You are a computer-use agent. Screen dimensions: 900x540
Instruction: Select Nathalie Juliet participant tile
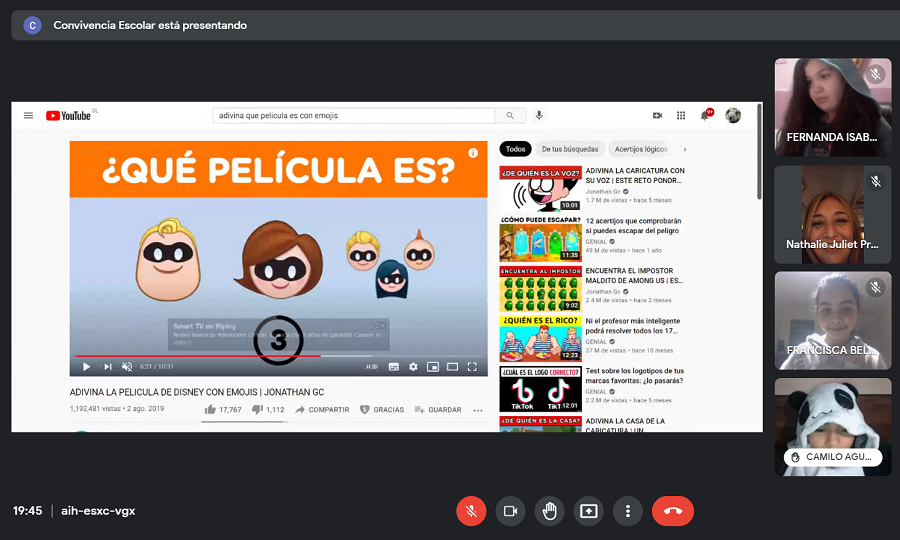click(833, 215)
